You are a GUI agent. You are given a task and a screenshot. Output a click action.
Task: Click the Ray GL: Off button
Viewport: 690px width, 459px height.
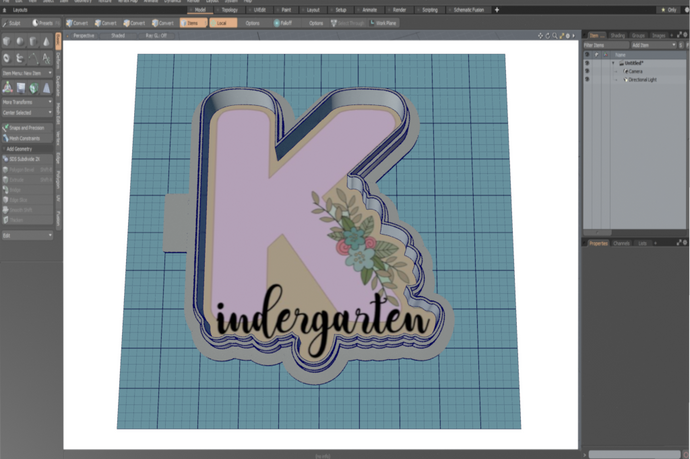click(156, 36)
